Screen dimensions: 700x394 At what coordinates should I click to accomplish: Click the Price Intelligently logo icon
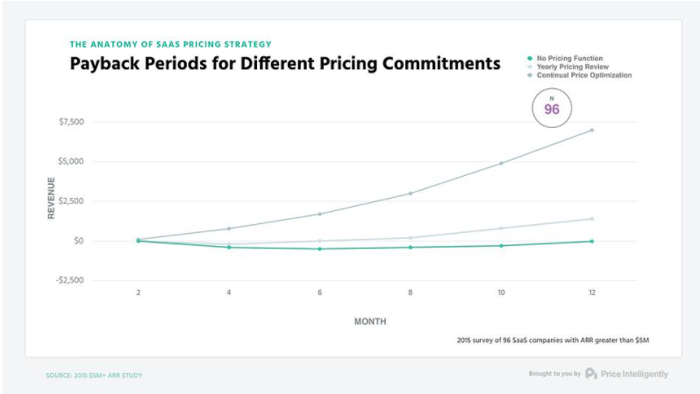(x=591, y=373)
